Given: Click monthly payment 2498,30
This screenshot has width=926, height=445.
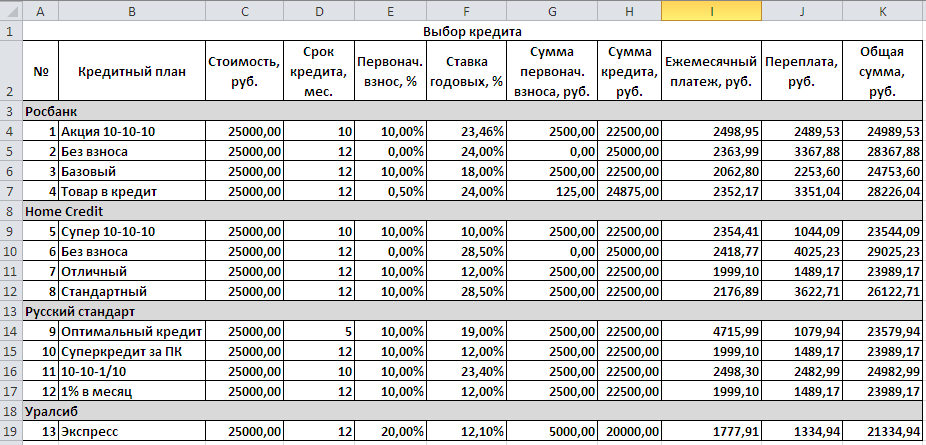Looking at the screenshot, I should tap(711, 372).
